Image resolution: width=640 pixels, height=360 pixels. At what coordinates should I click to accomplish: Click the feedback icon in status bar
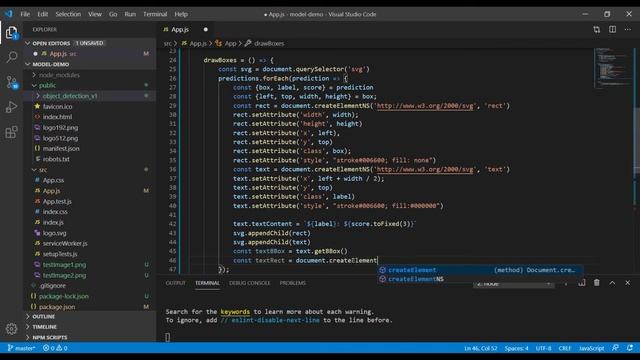(615, 348)
